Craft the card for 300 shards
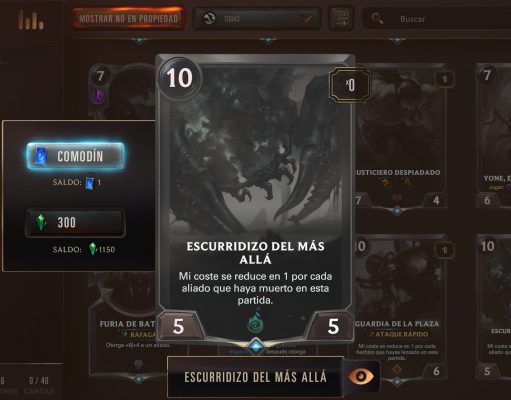This screenshot has width=511, height=400. coord(76,222)
